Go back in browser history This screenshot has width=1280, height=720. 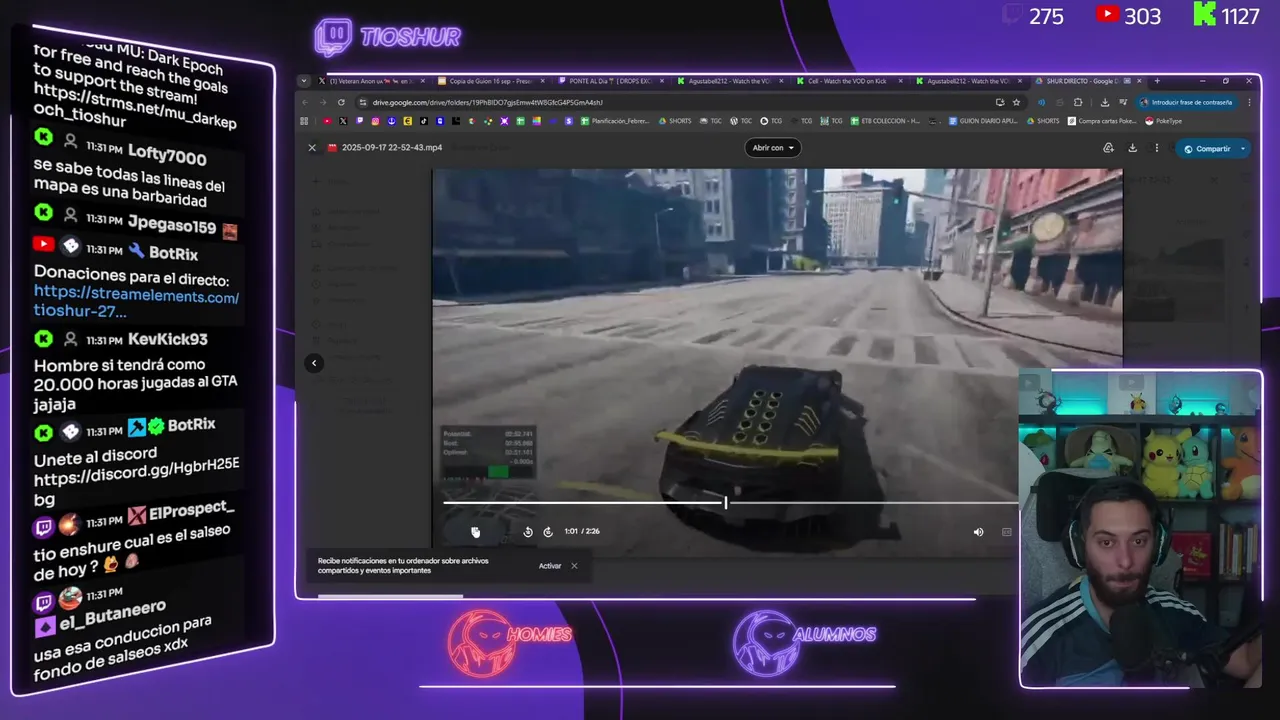[x=307, y=102]
